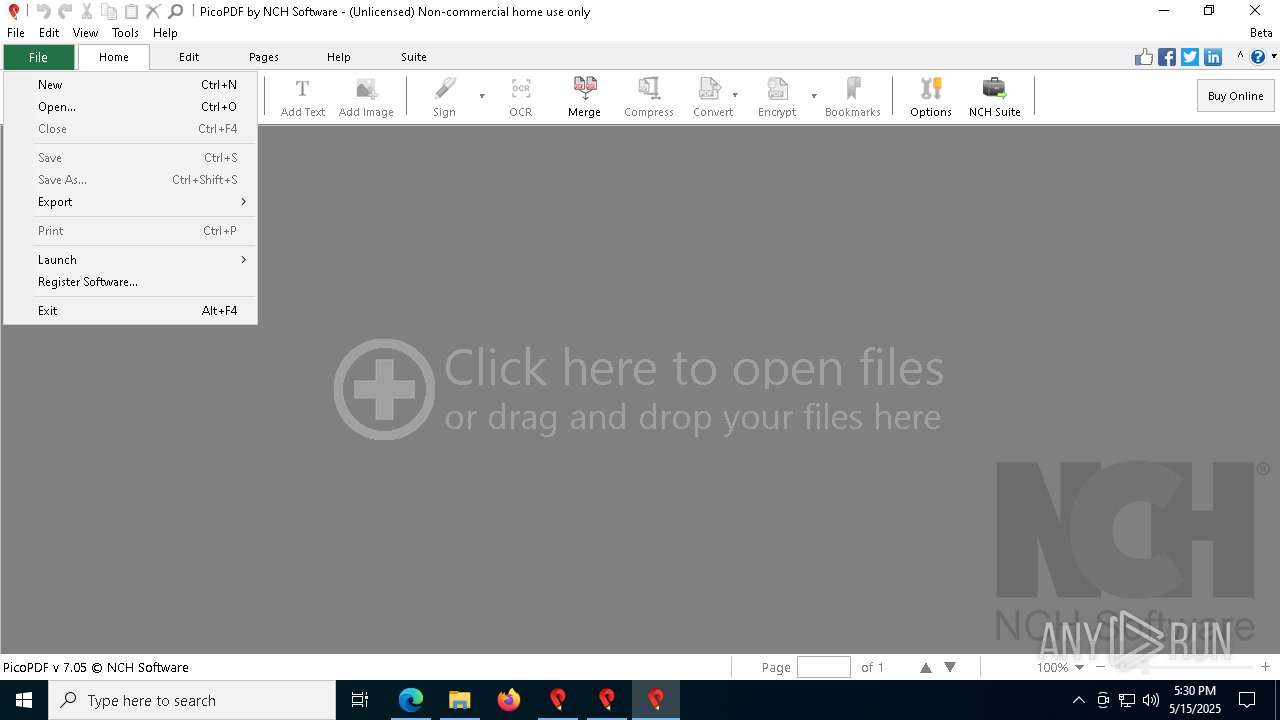The image size is (1280, 720).
Task: Switch to the Help ribbon tab
Action: click(339, 57)
